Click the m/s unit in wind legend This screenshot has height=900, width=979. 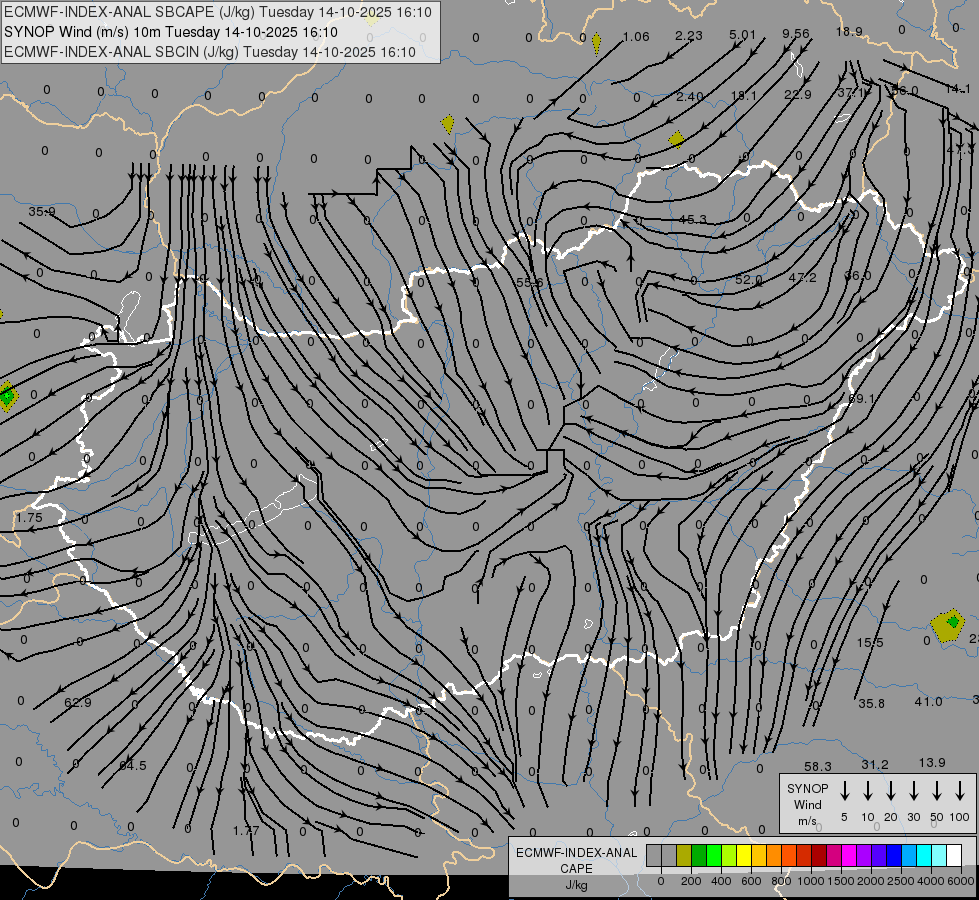click(x=807, y=821)
